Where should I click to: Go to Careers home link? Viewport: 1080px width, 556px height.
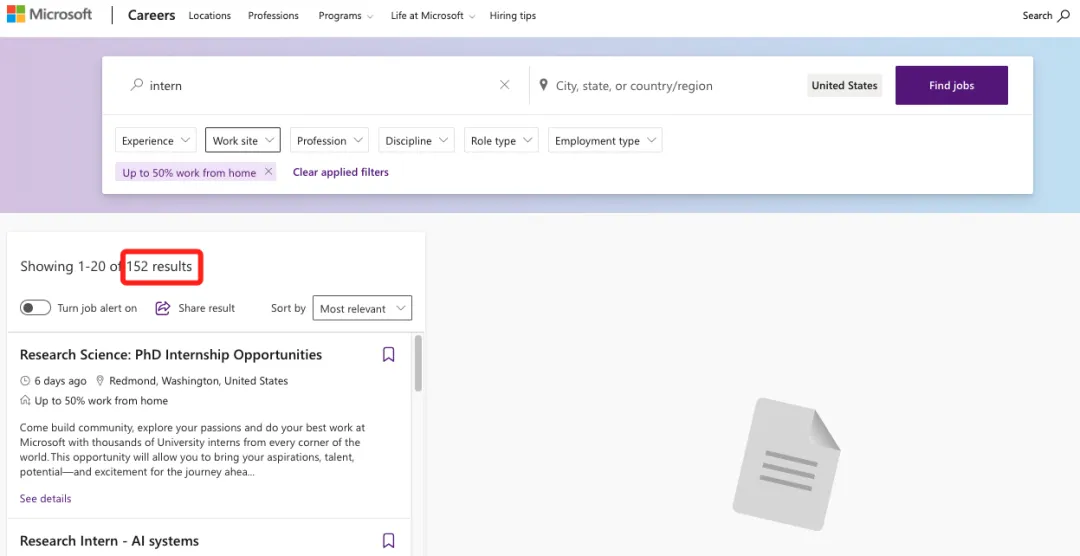152,15
